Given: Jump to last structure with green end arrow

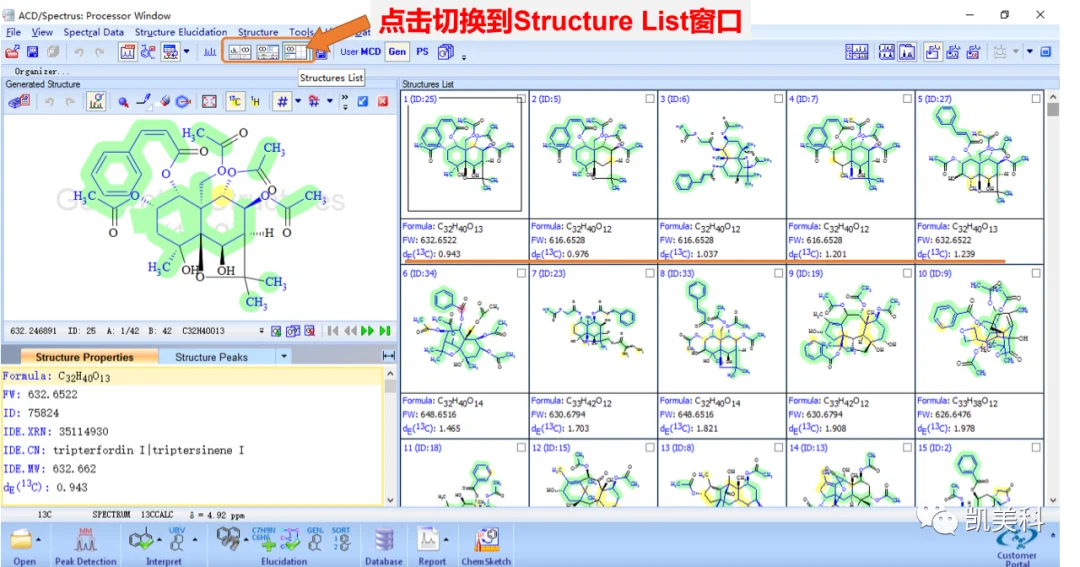Looking at the screenshot, I should click(385, 331).
